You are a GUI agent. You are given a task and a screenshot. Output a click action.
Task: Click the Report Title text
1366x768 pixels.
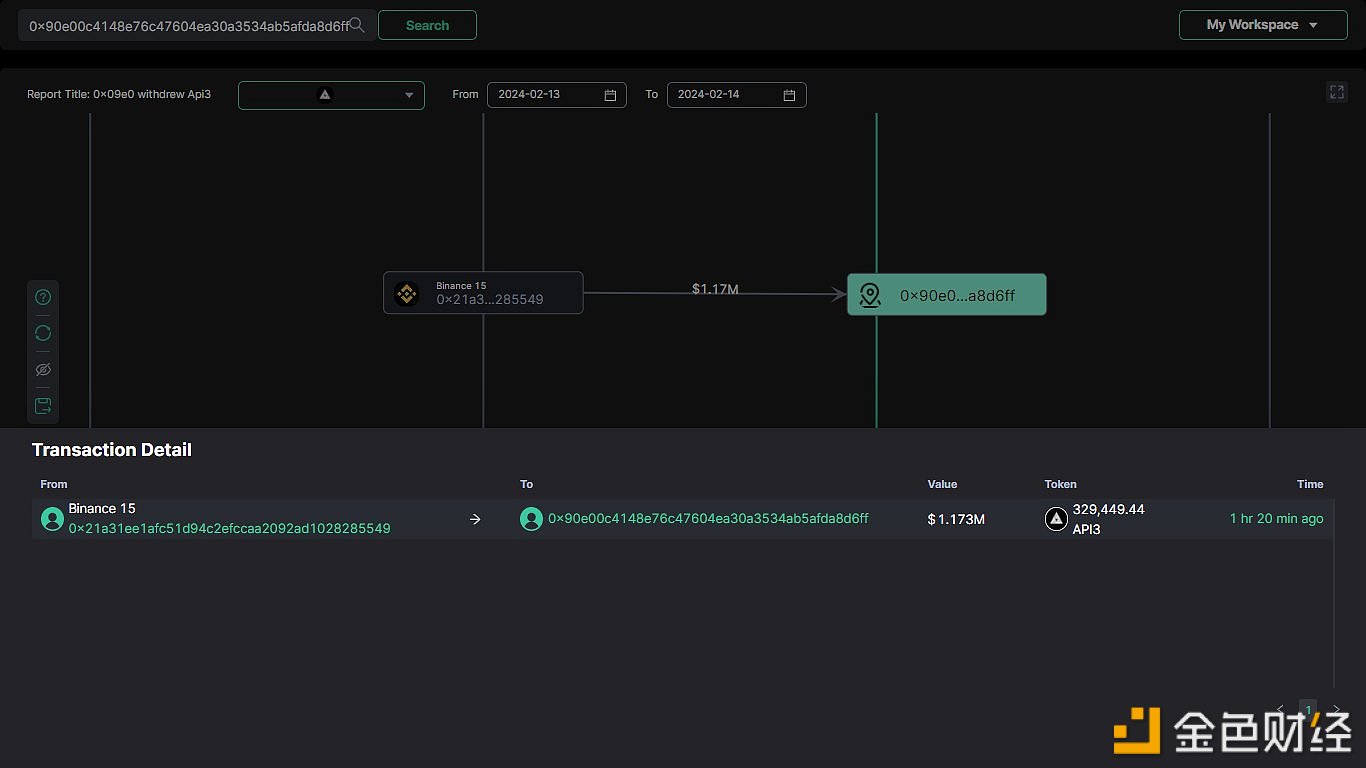[x=119, y=94]
